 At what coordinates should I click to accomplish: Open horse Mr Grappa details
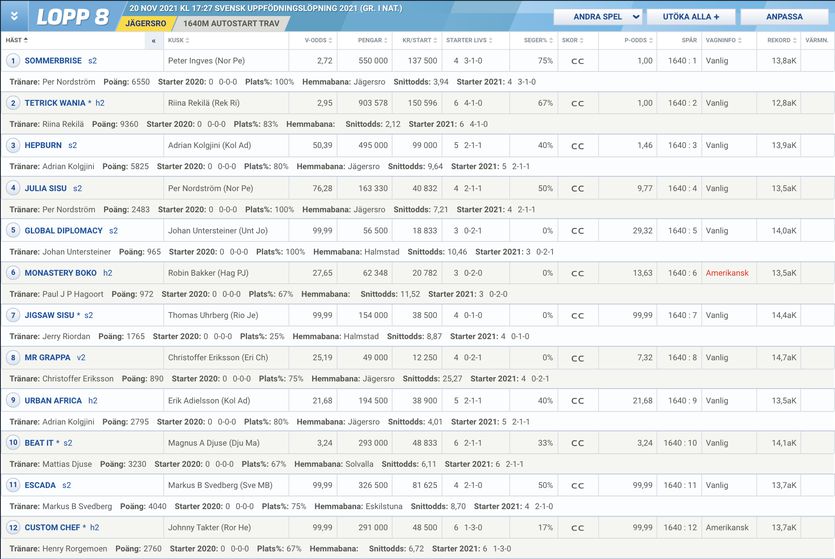(x=47, y=357)
